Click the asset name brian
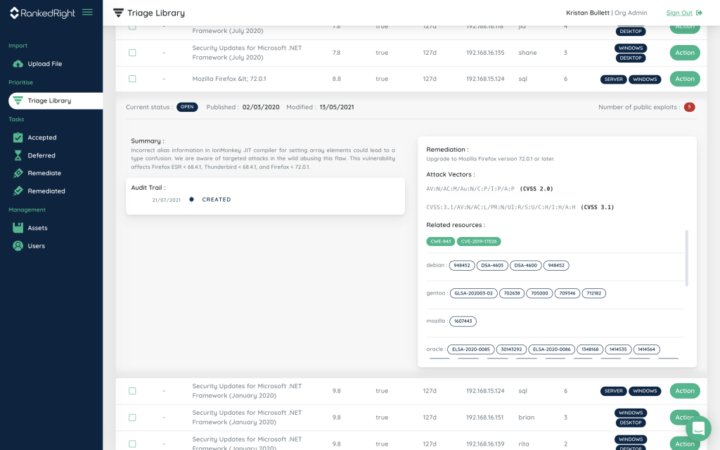This screenshot has height=450, width=720. (x=526, y=417)
